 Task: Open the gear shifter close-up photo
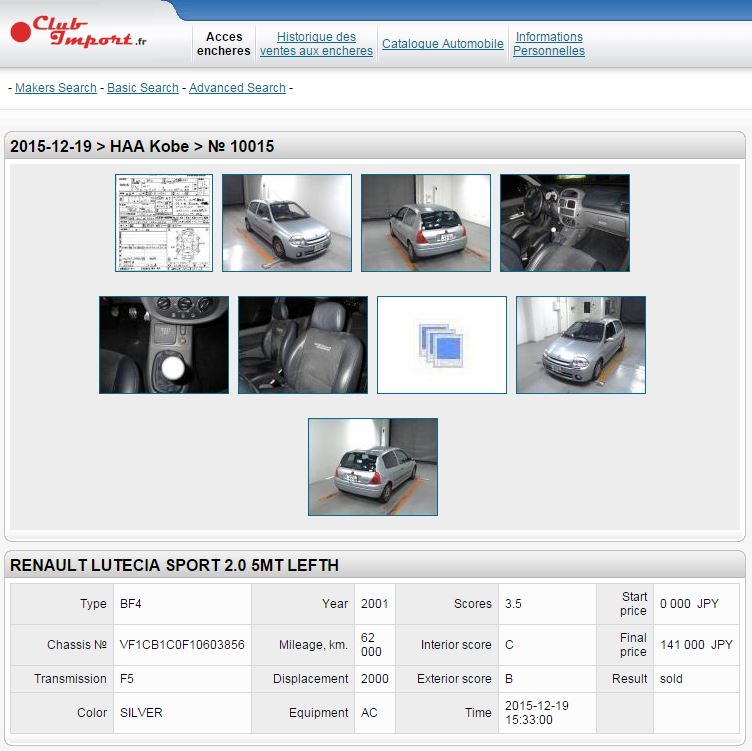click(164, 345)
